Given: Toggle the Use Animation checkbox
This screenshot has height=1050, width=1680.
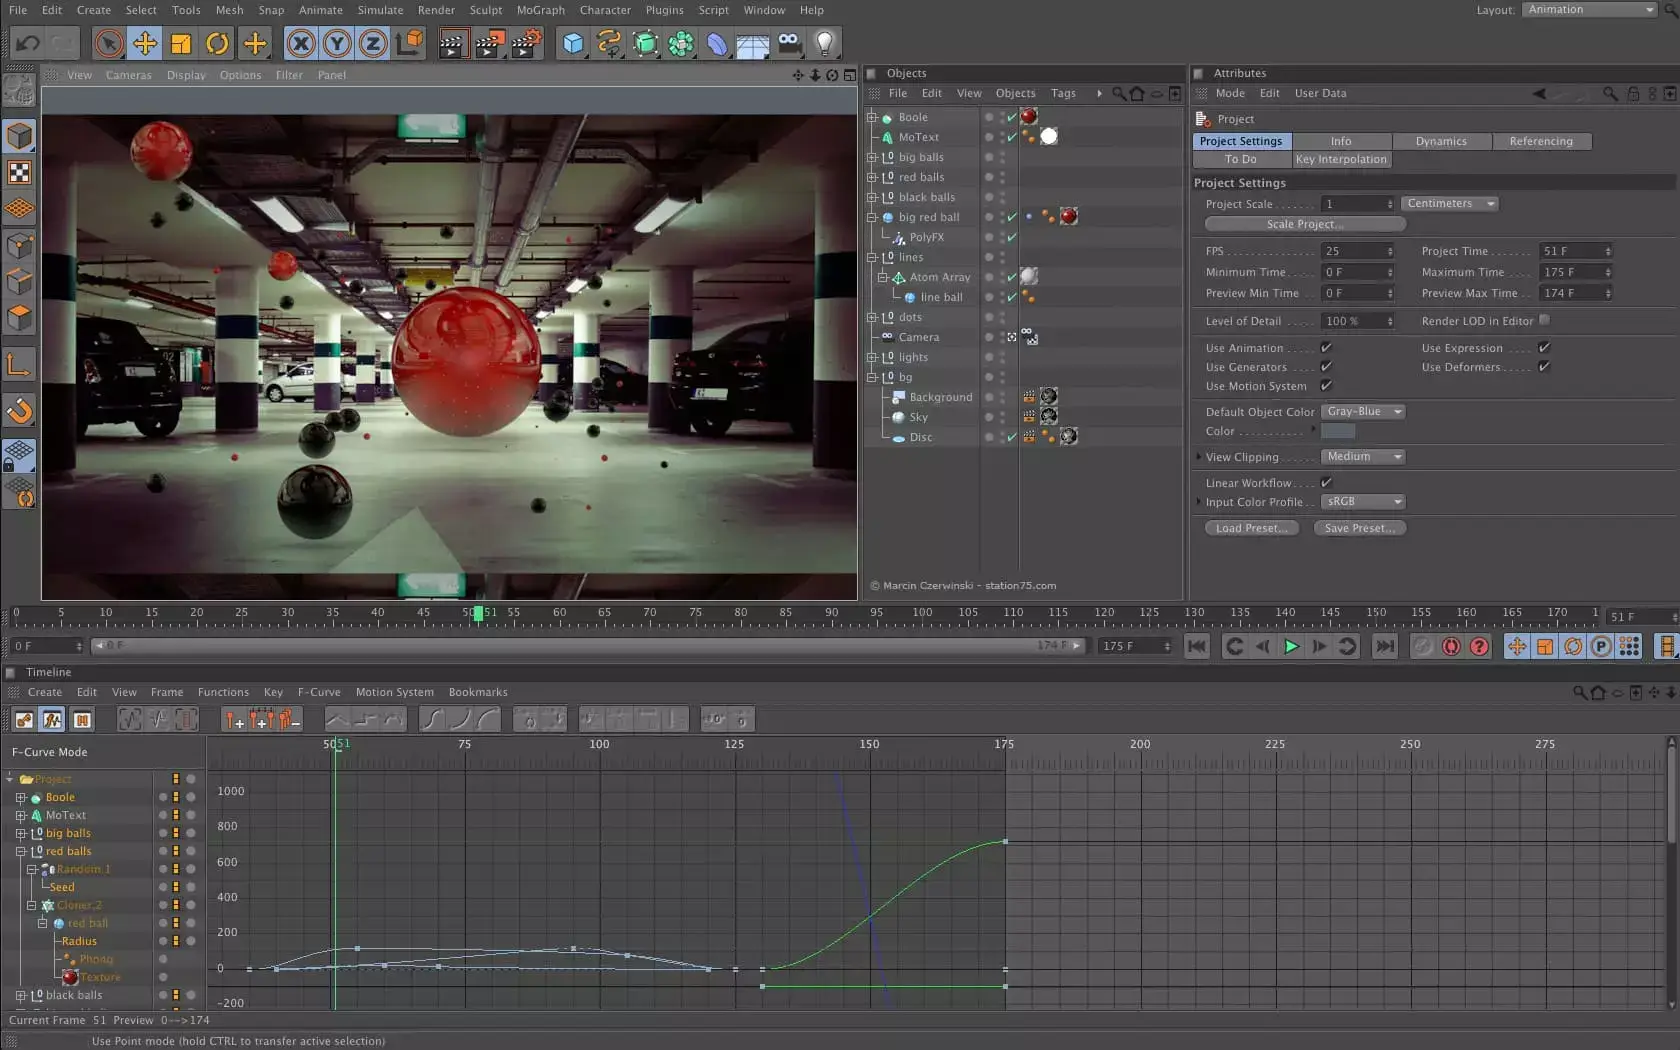Looking at the screenshot, I should point(1326,348).
